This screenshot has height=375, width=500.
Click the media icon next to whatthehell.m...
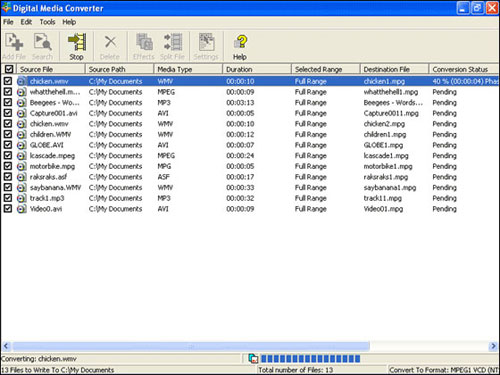22,92
